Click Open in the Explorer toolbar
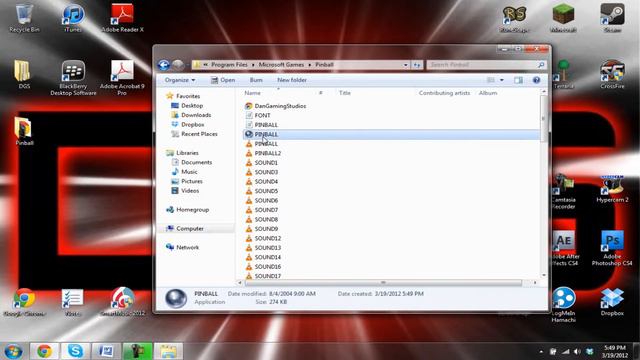 point(223,80)
